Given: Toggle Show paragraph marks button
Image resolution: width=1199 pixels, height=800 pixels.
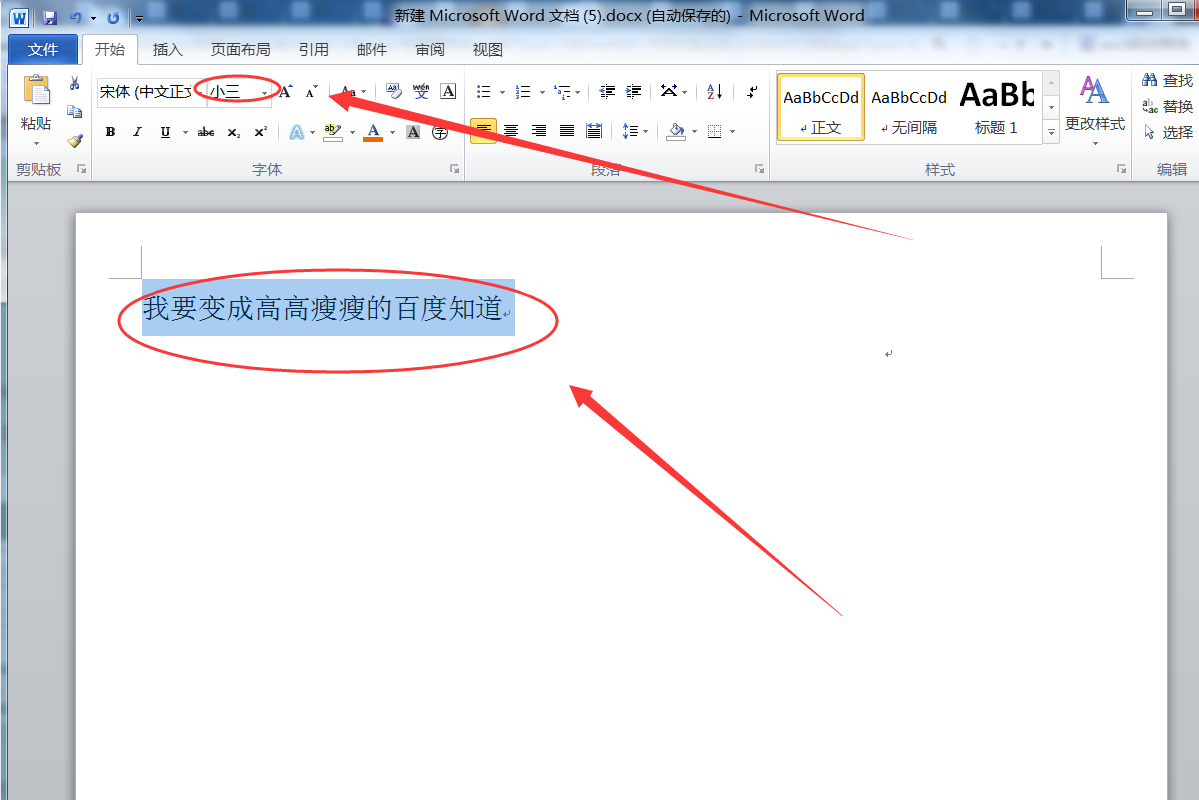Looking at the screenshot, I should point(752,92).
